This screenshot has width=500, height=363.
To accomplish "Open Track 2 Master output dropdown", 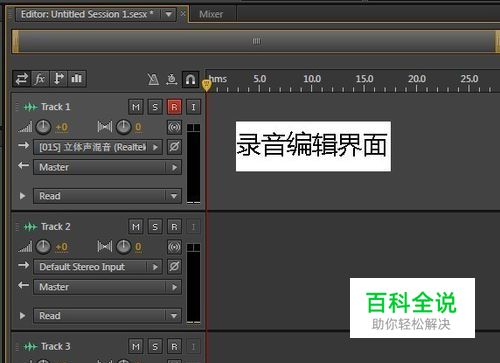I will pyautogui.click(x=107, y=287).
